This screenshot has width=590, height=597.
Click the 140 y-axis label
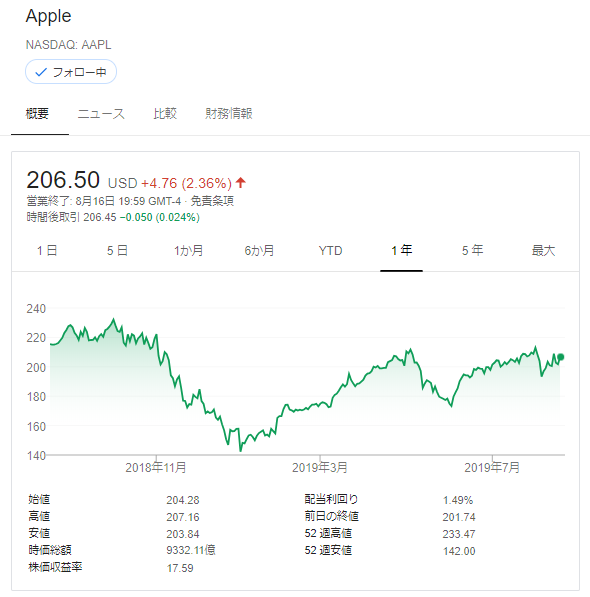tap(36, 455)
